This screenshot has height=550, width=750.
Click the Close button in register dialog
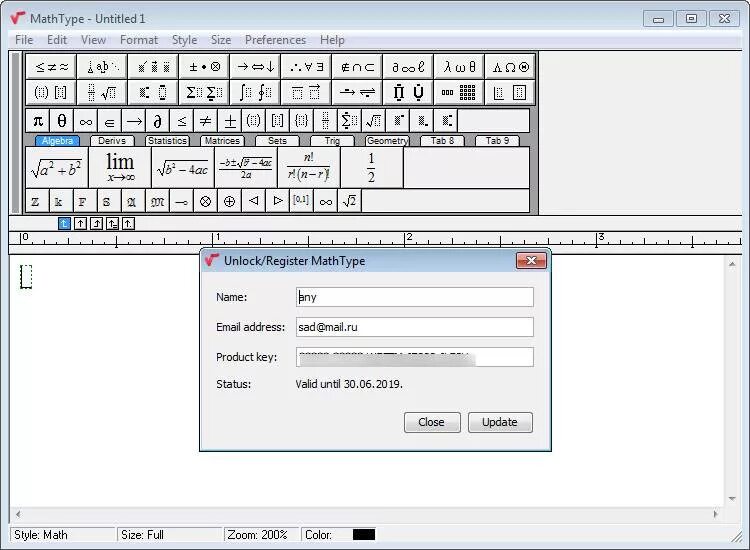click(432, 422)
